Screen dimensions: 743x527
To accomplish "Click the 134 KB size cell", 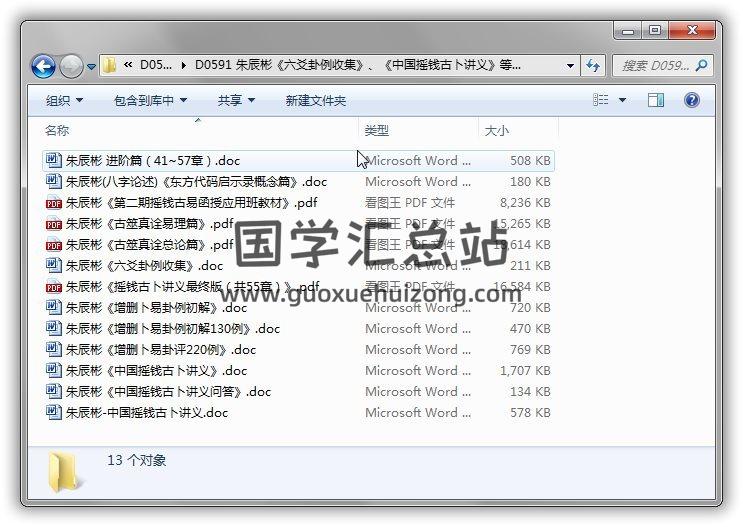I will point(530,391).
